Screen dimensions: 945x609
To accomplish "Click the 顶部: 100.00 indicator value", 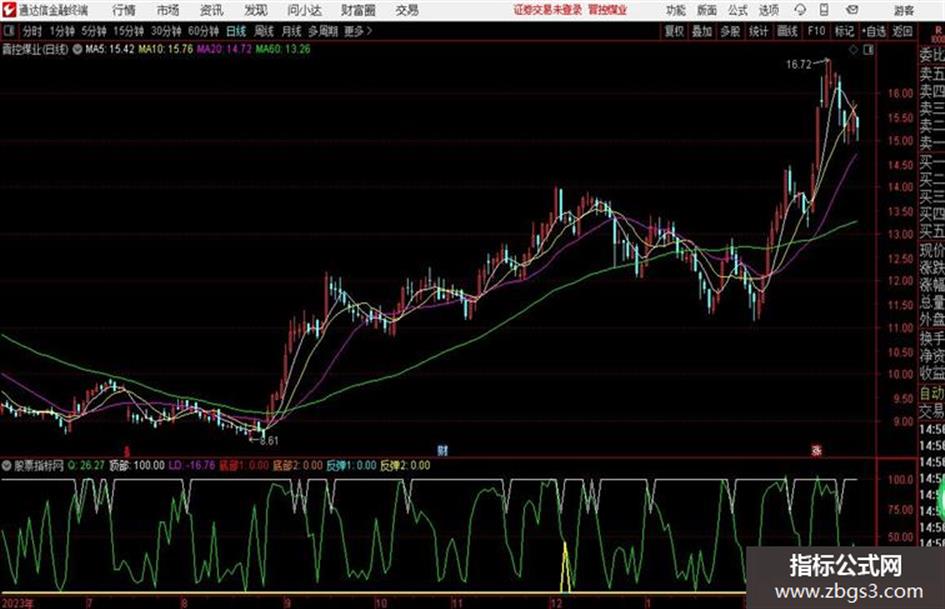I will click(x=137, y=465).
